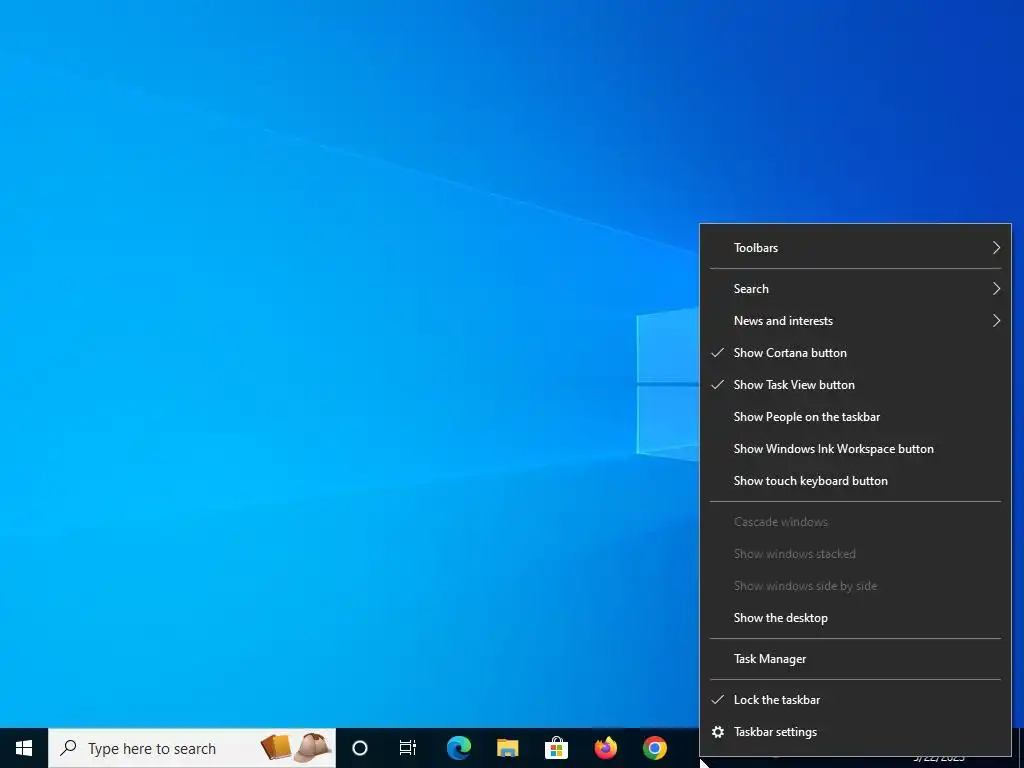Launch Google Chrome from the taskbar
1024x768 pixels.
(654, 748)
